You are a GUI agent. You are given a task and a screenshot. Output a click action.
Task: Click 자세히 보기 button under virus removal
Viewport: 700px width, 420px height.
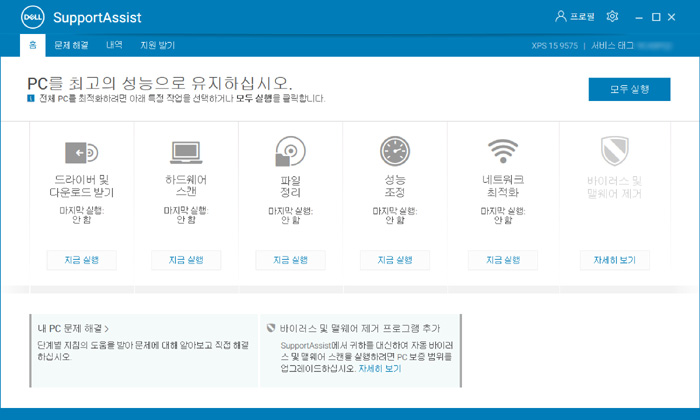pyautogui.click(x=614, y=260)
